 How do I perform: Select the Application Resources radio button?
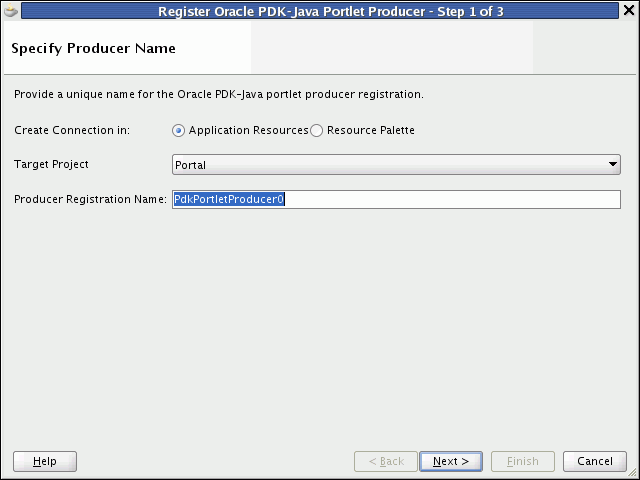coord(178,131)
